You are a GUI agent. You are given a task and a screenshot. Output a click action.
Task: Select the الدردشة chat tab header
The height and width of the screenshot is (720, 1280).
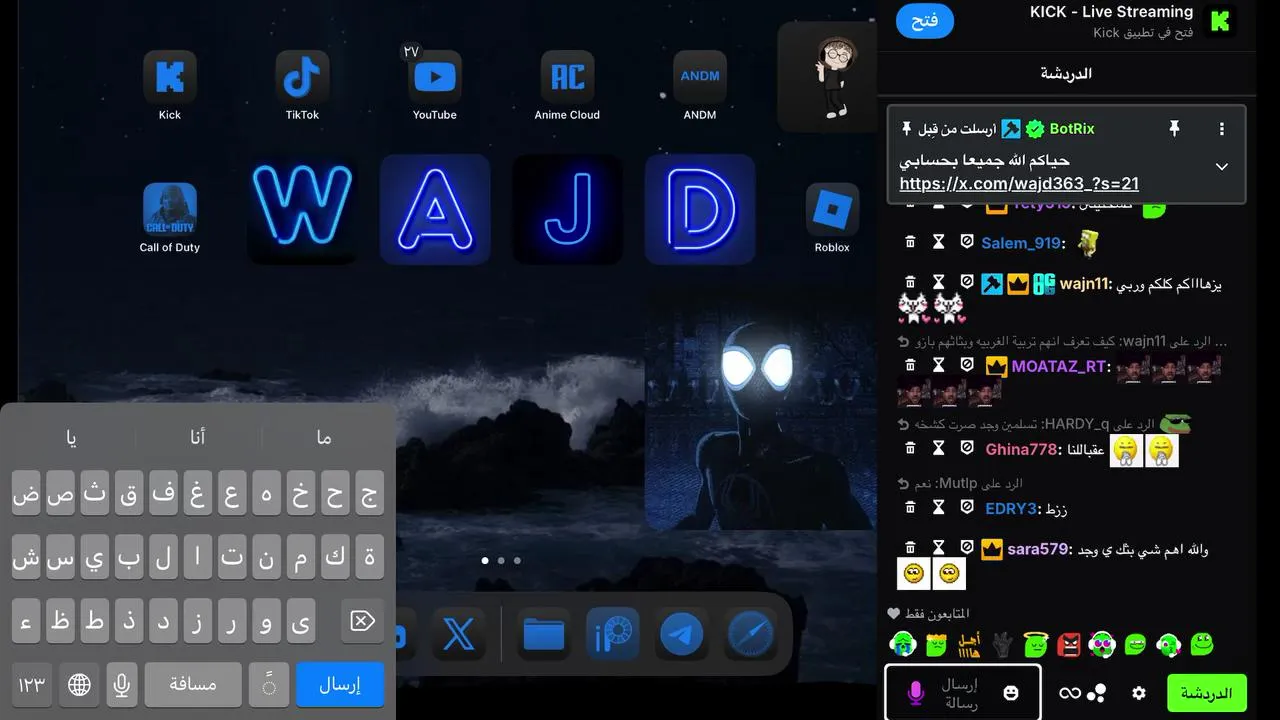point(1066,73)
